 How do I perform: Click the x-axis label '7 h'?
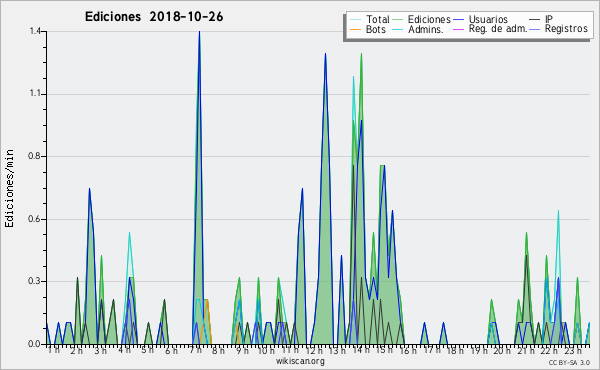195,350
